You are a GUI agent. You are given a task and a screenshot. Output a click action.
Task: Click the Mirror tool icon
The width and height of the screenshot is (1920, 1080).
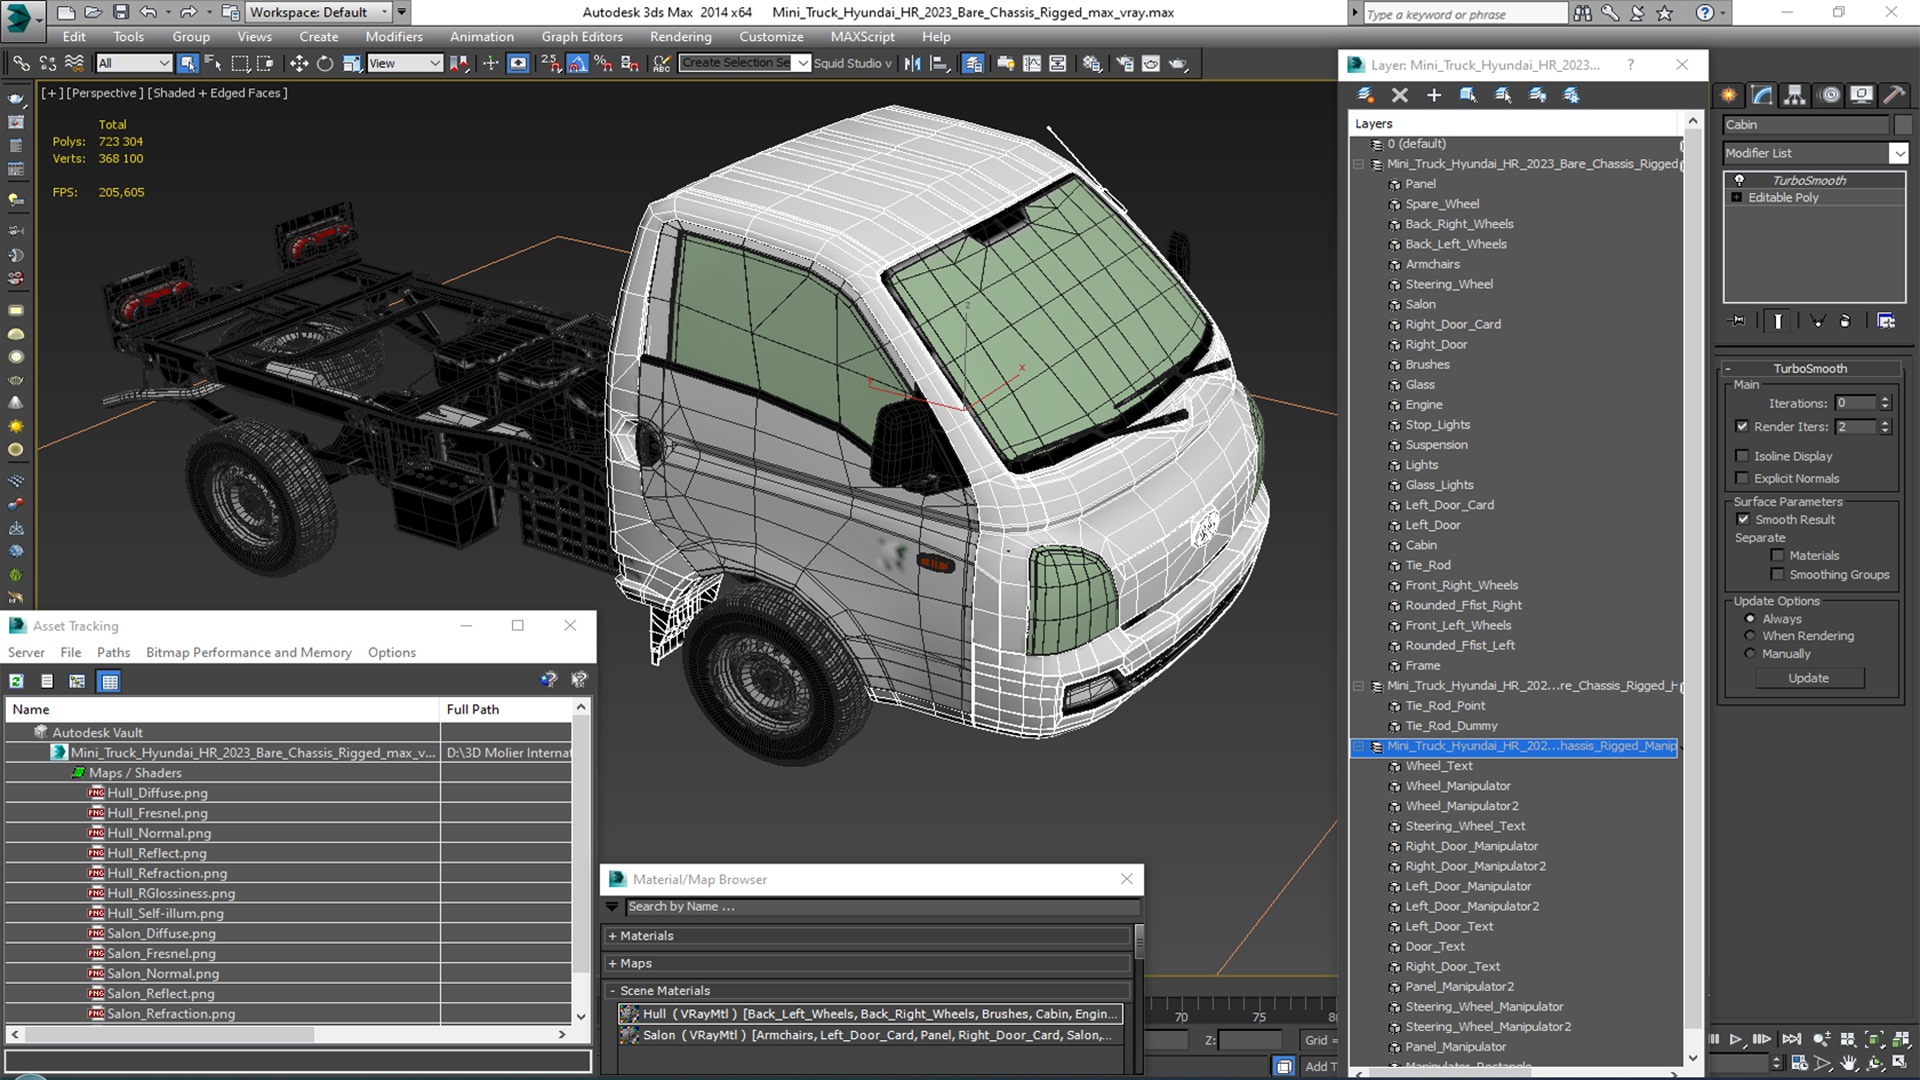[912, 63]
